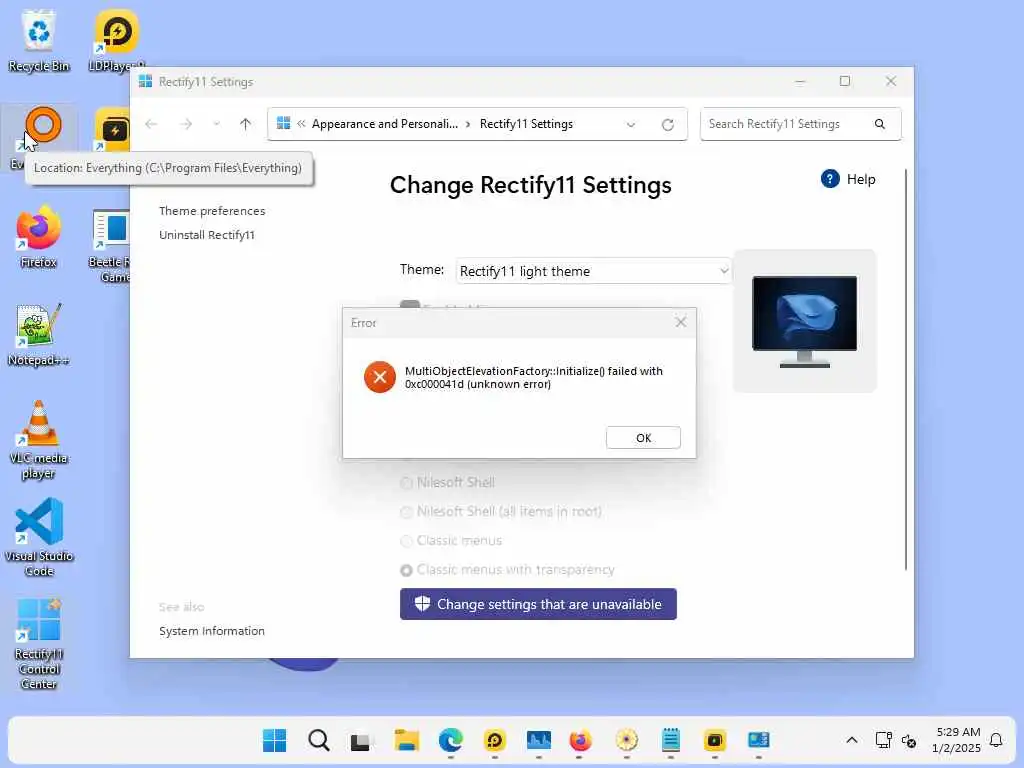Image resolution: width=1024 pixels, height=768 pixels.
Task: Select the Classic menus radio button
Action: click(406, 541)
